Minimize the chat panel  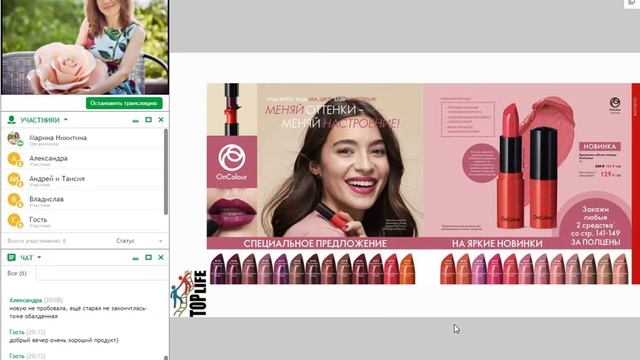click(136, 258)
